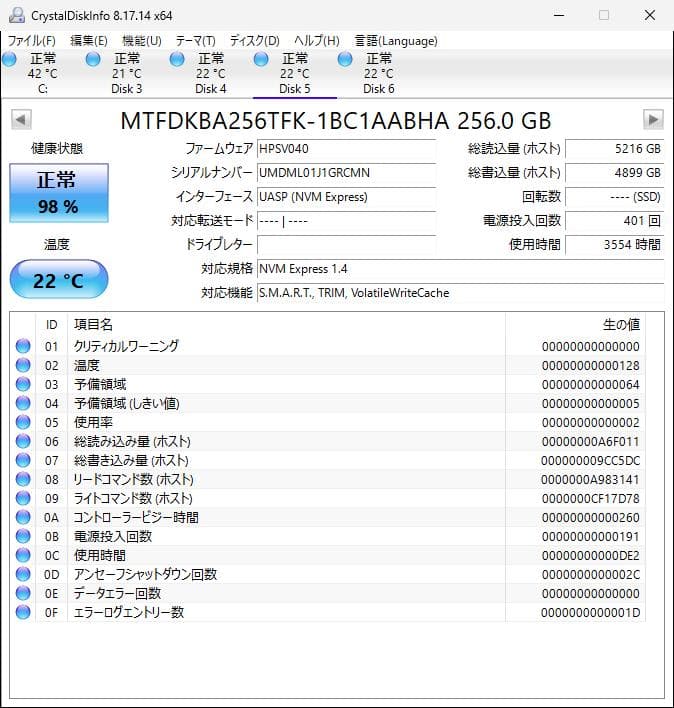Click status orb of attribute 0D アンセーフシャットダウン回数

click(23, 574)
